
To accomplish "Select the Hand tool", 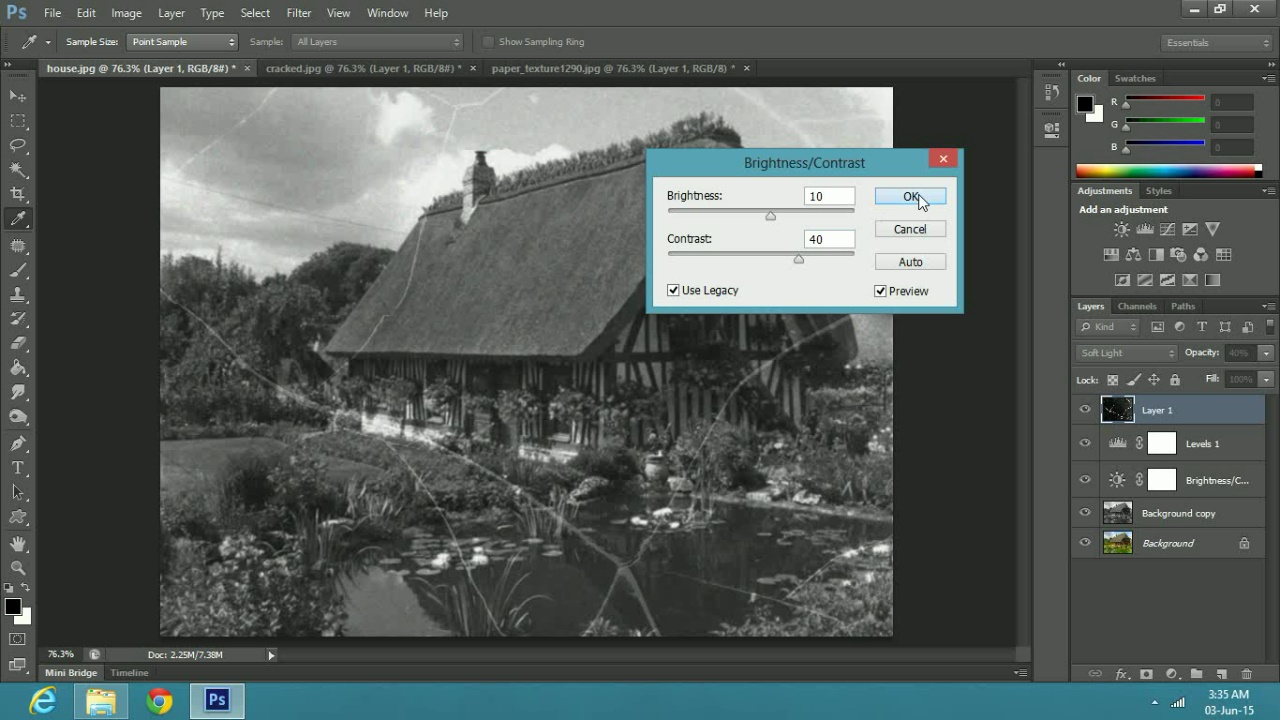I will tap(18, 543).
